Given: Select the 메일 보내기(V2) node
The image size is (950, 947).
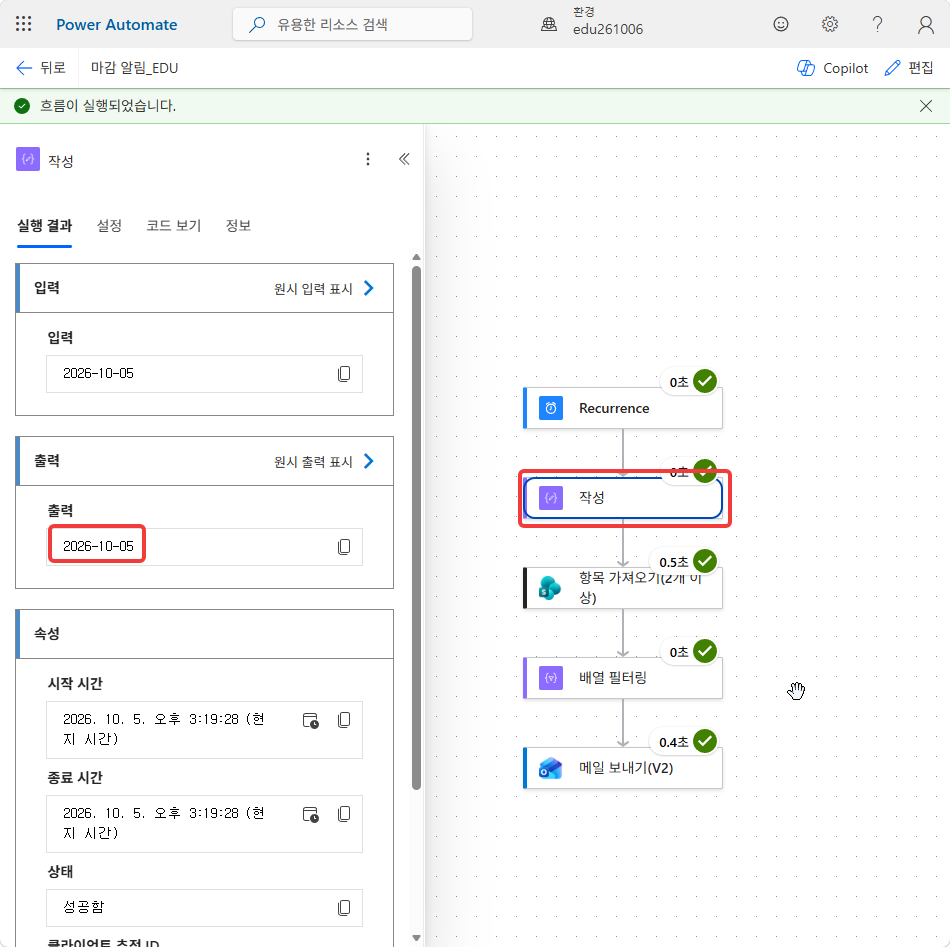Looking at the screenshot, I should [x=623, y=768].
